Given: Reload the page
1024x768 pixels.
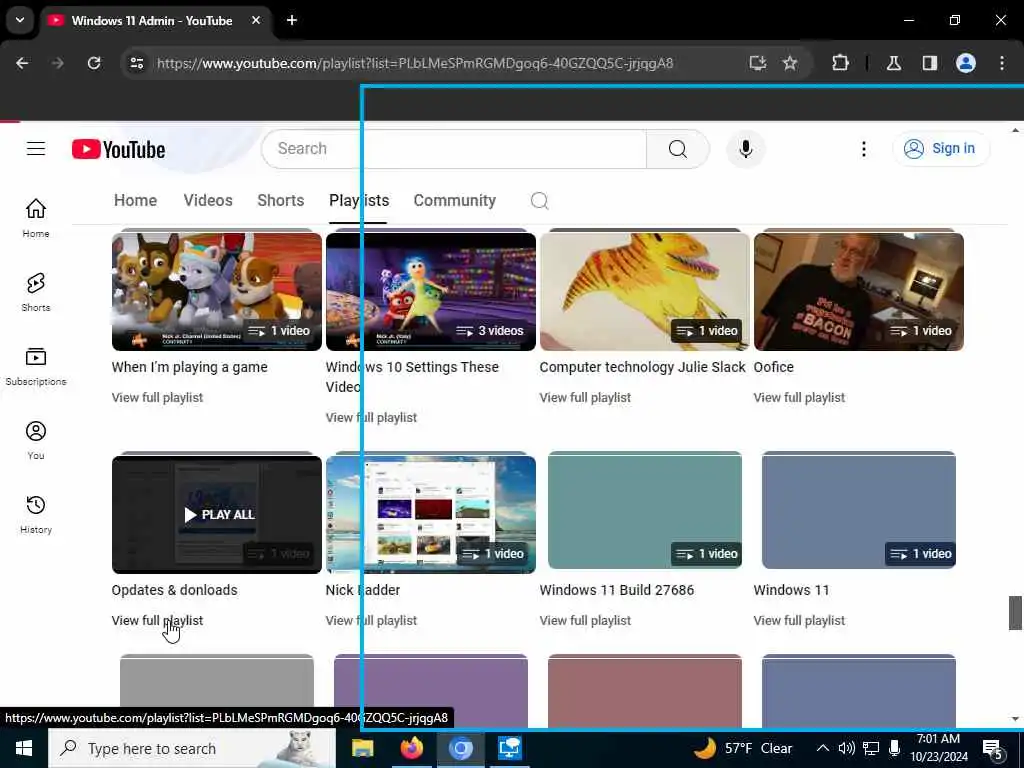Looking at the screenshot, I should (94, 63).
